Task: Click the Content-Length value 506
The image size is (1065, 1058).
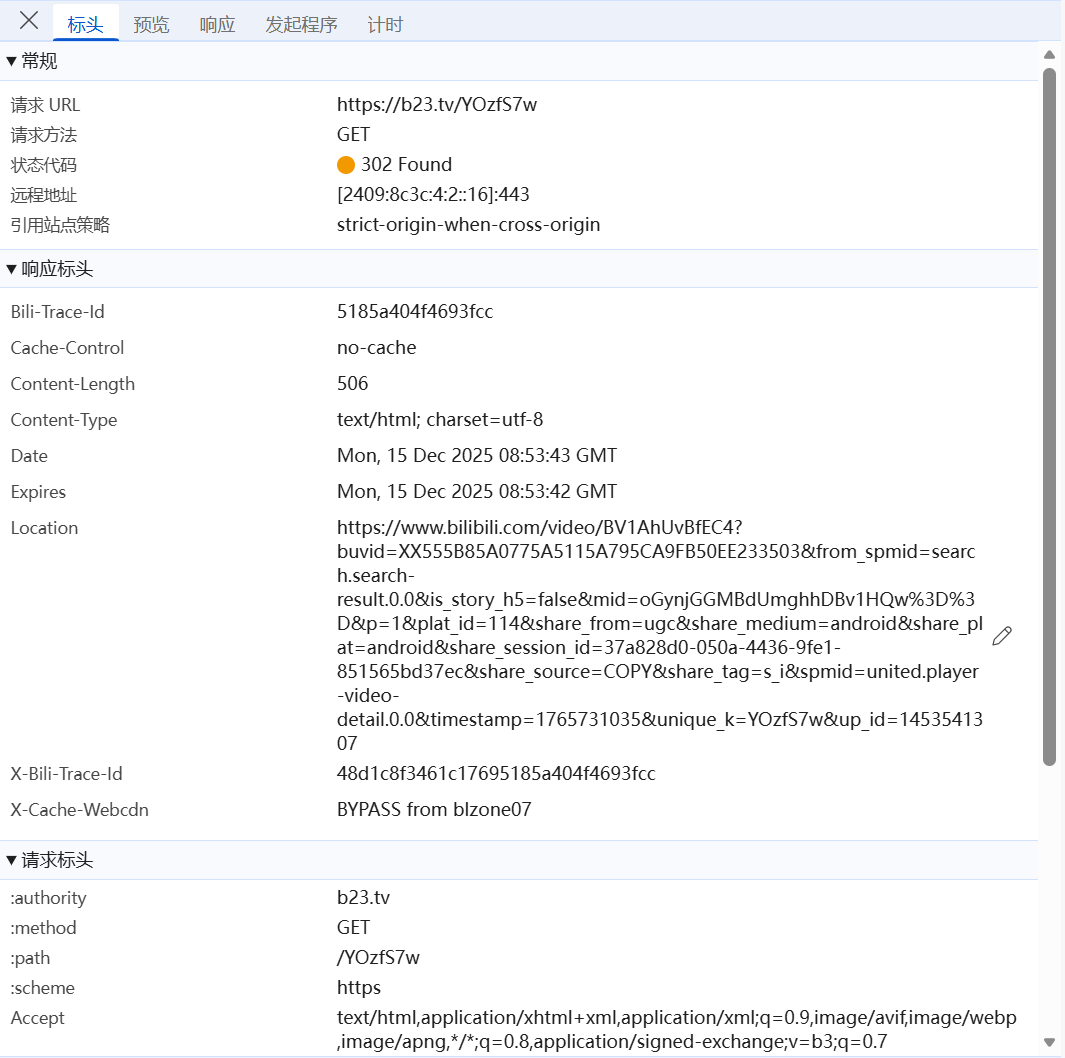Action: pyautogui.click(x=353, y=384)
